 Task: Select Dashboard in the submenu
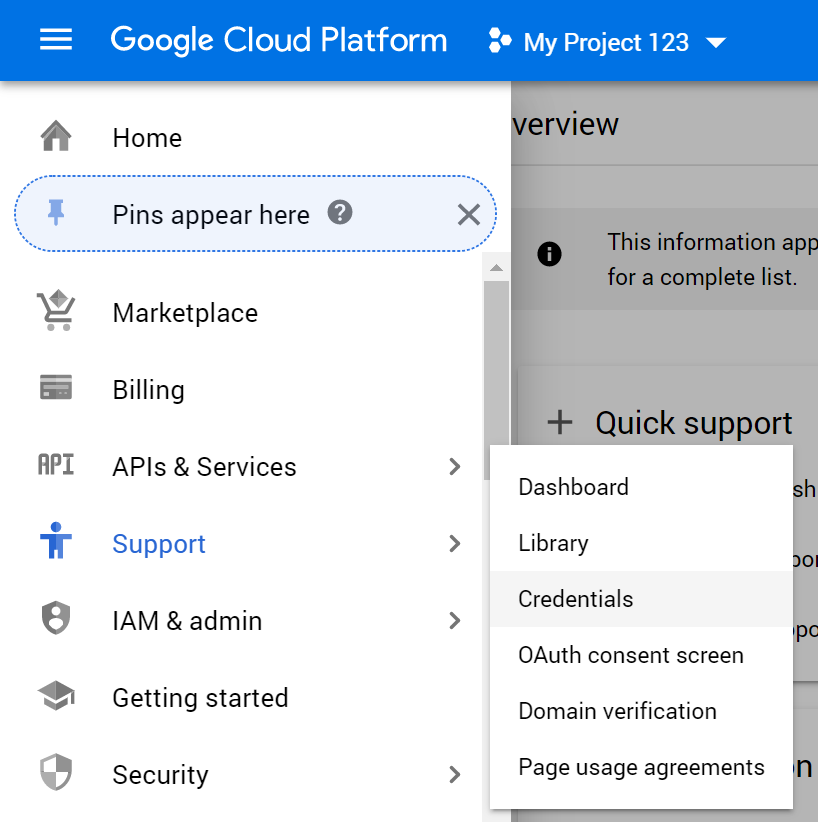(x=641, y=487)
